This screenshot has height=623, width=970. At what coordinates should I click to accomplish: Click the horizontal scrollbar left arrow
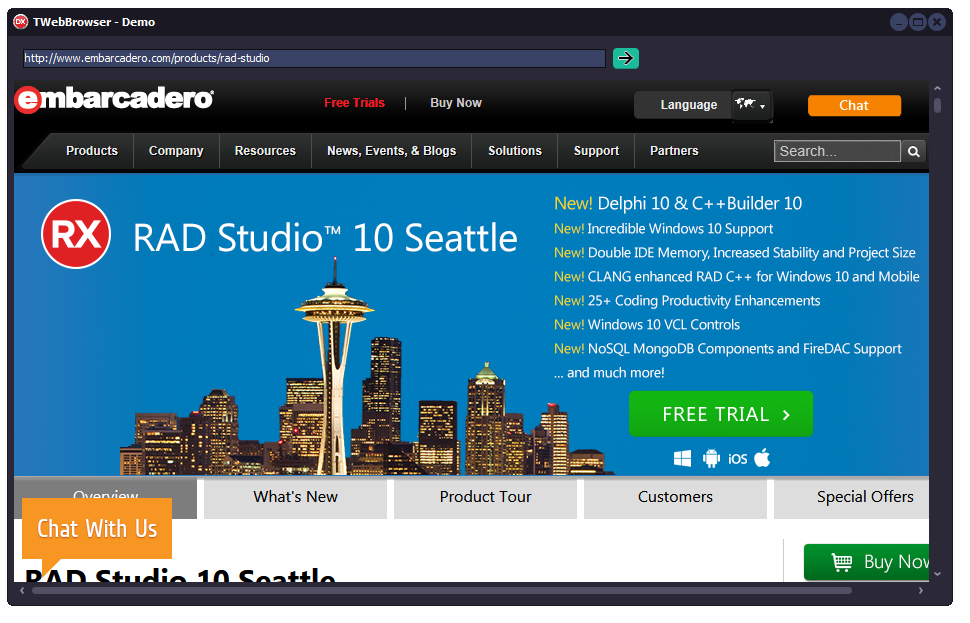click(22, 591)
